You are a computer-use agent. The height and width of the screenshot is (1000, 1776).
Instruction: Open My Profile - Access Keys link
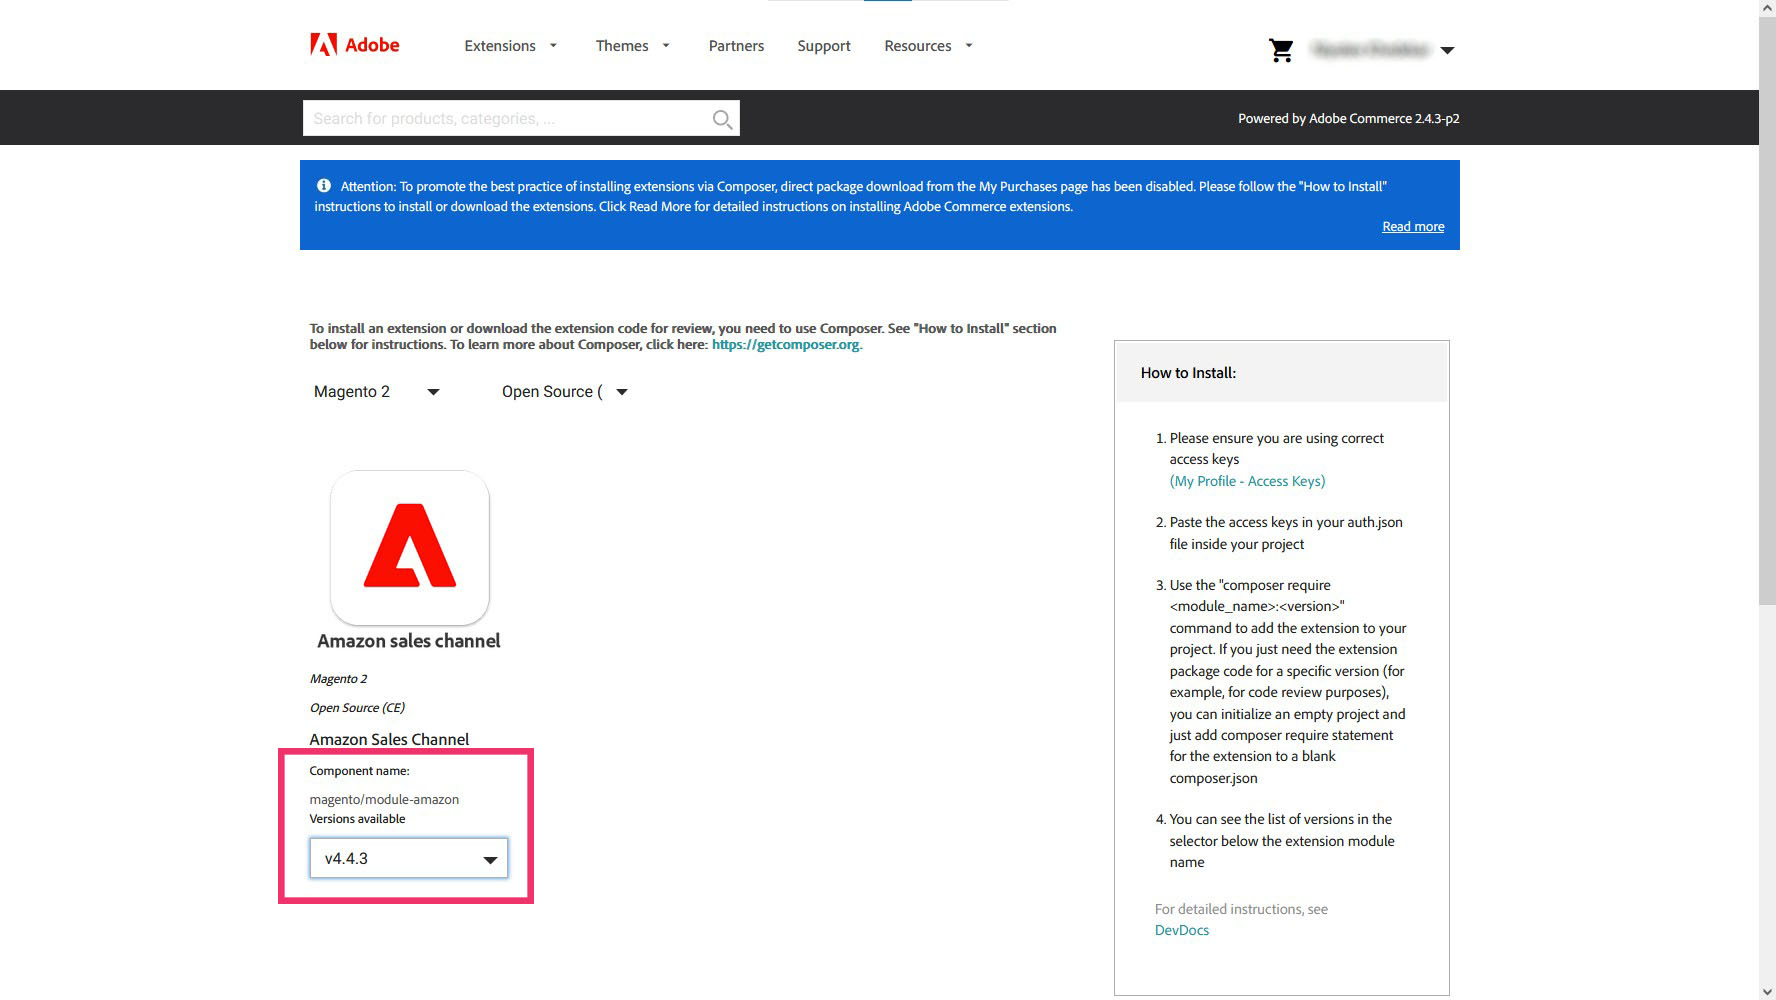coord(1247,481)
